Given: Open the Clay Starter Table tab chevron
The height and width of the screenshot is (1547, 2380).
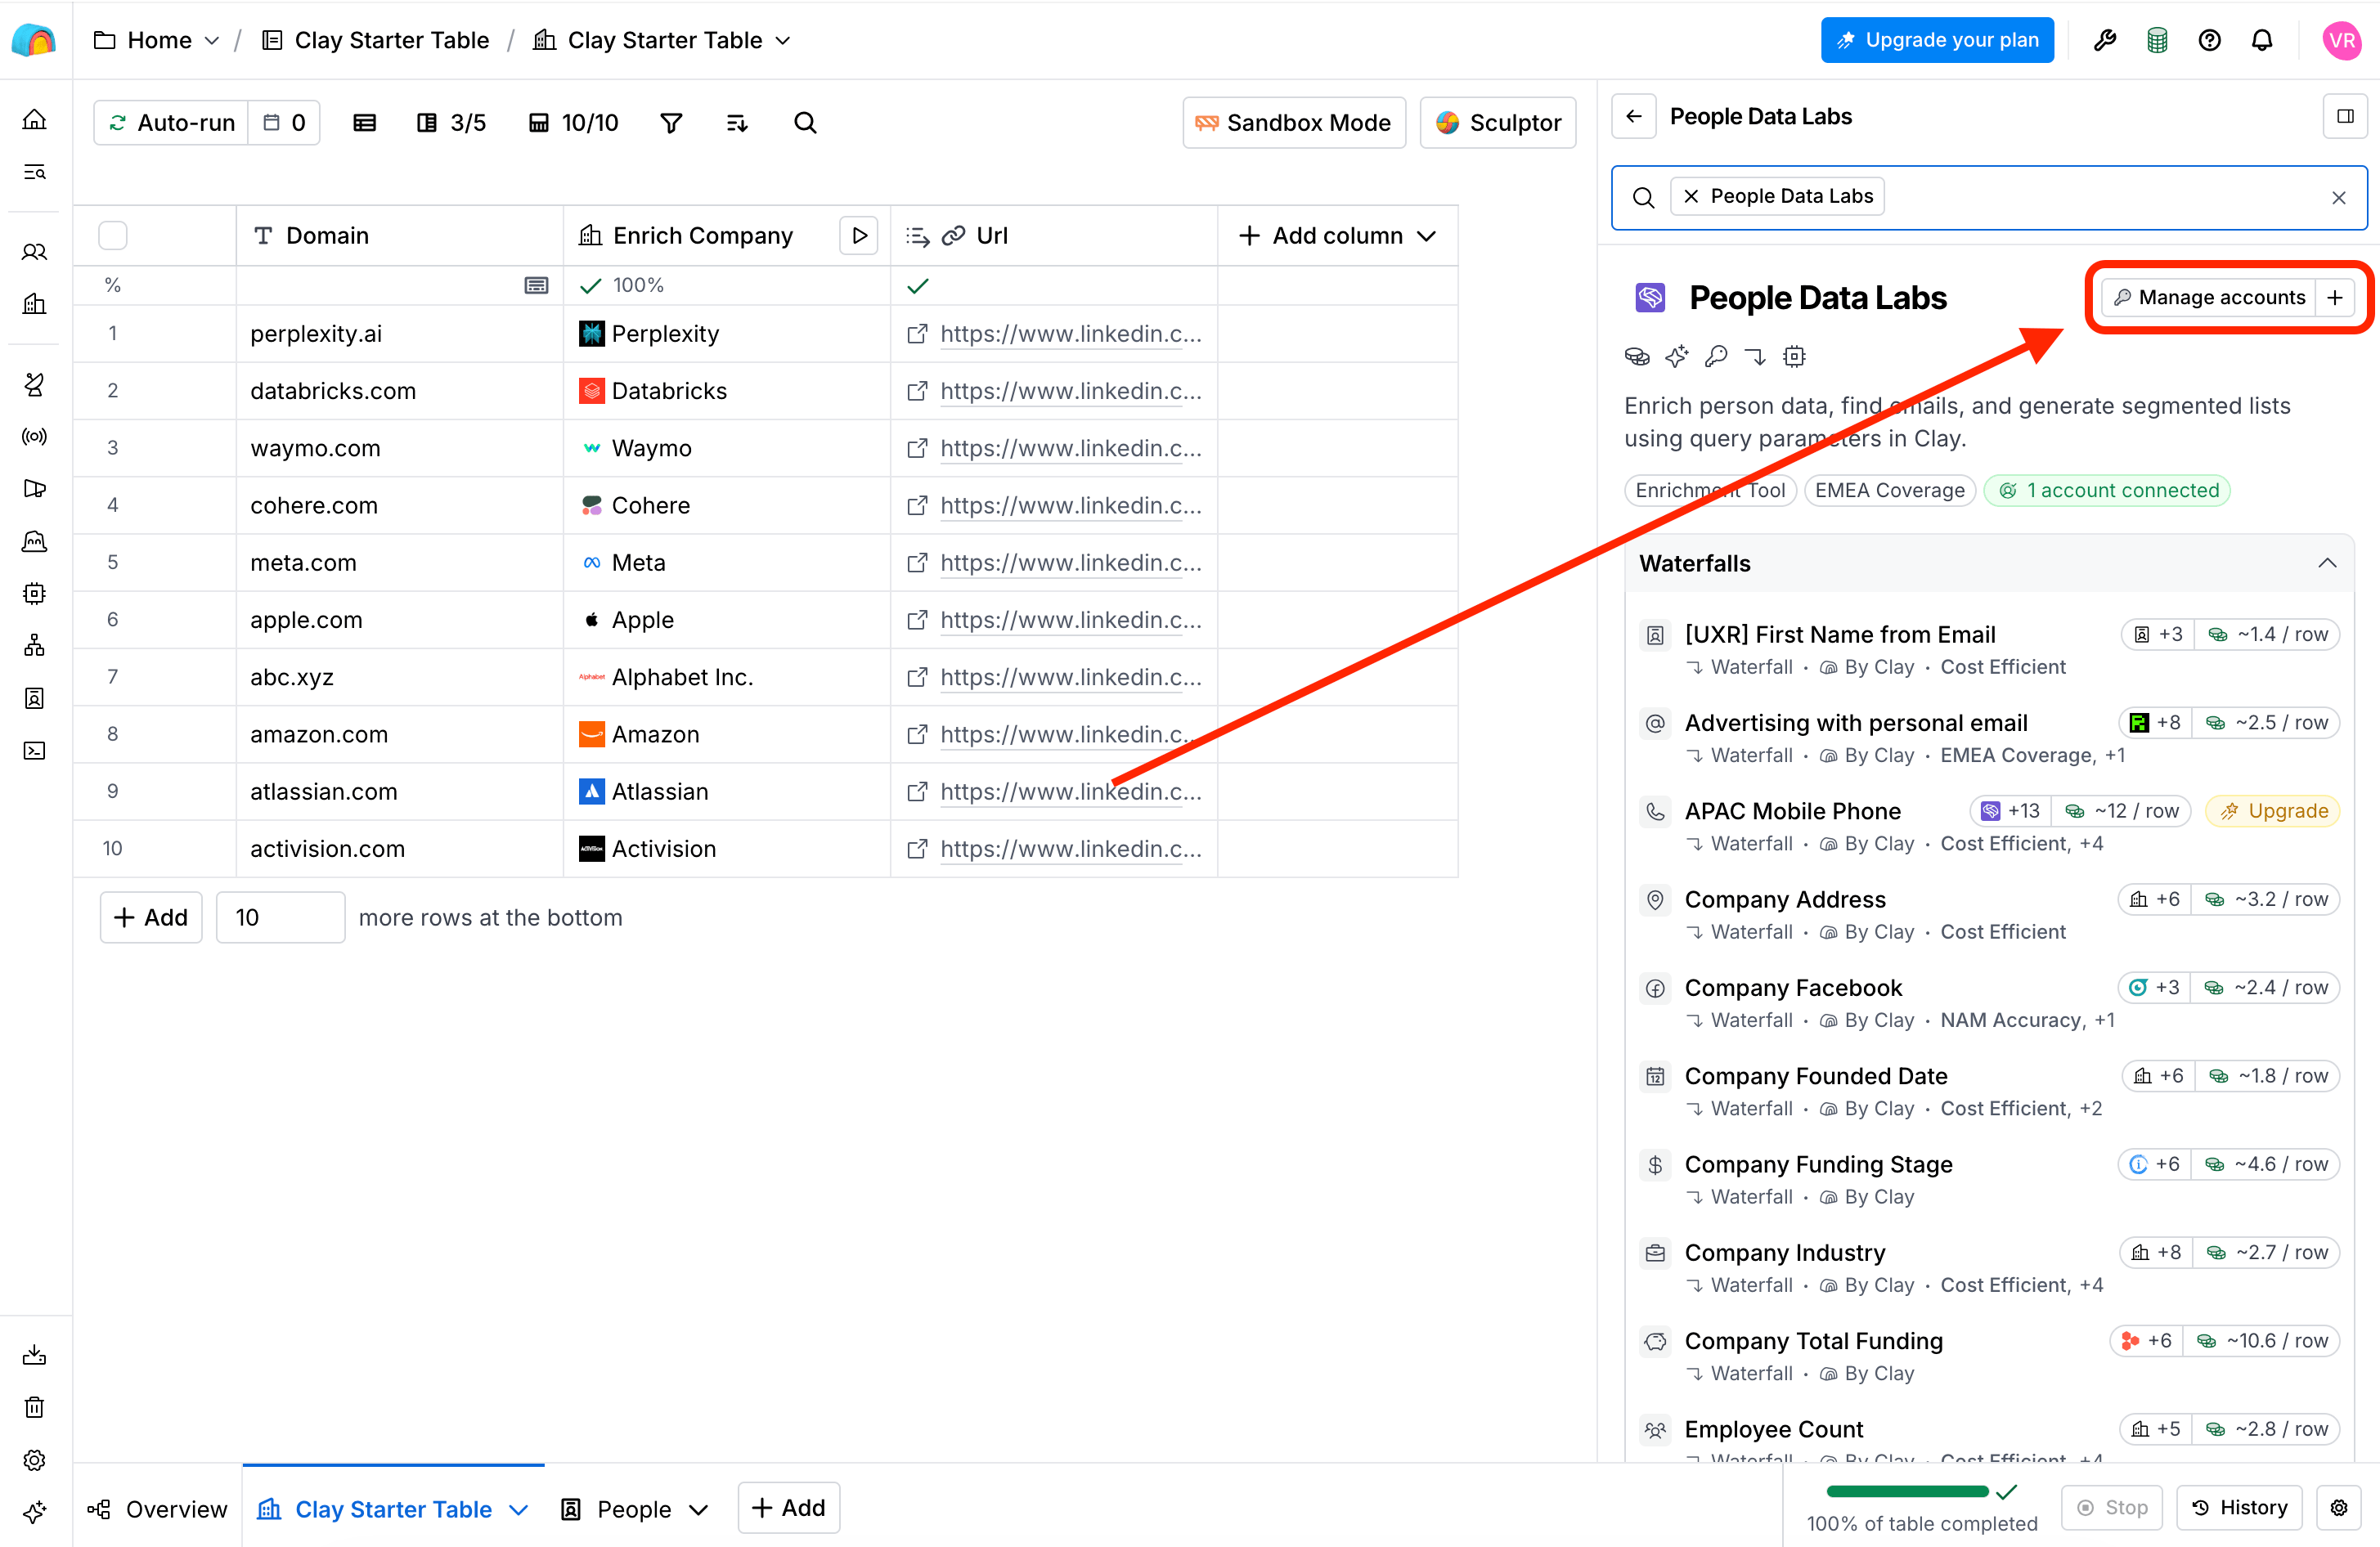Looking at the screenshot, I should pyautogui.click(x=518, y=1510).
